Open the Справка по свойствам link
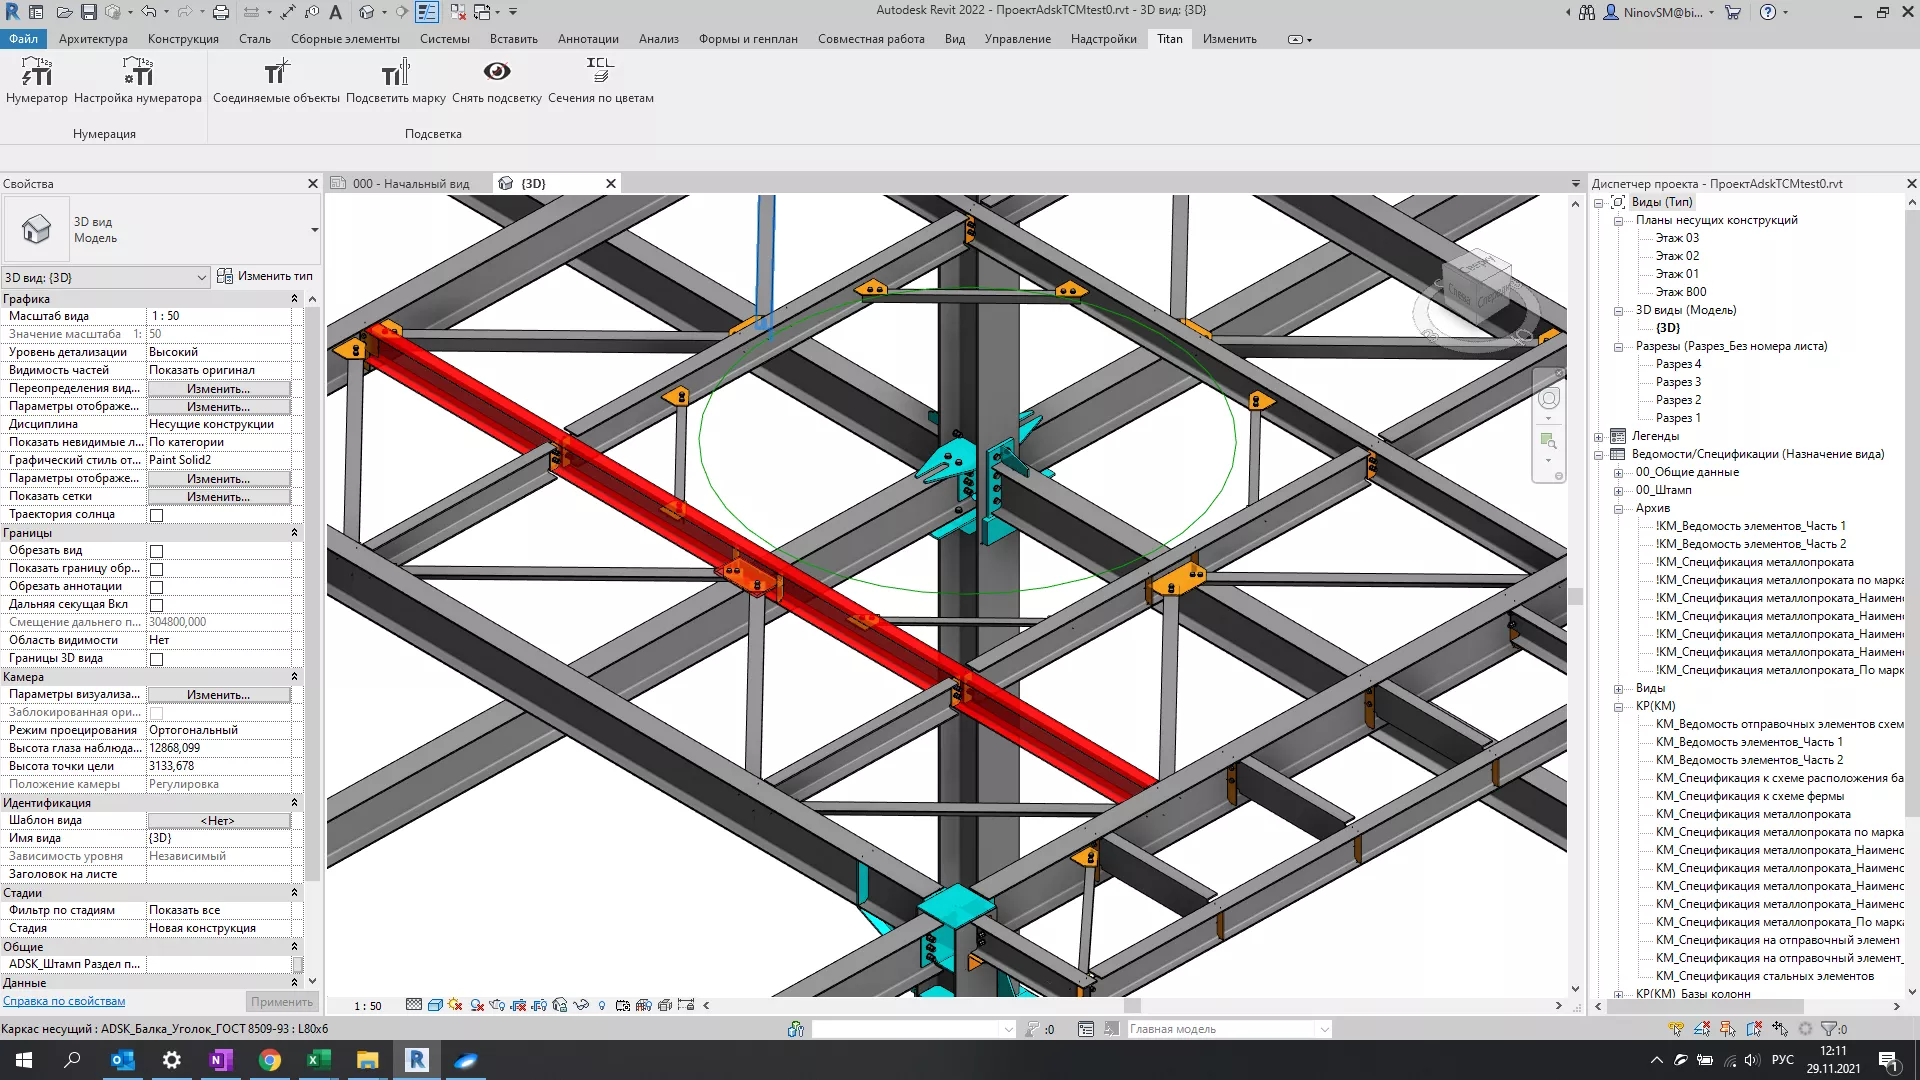 (63, 1000)
